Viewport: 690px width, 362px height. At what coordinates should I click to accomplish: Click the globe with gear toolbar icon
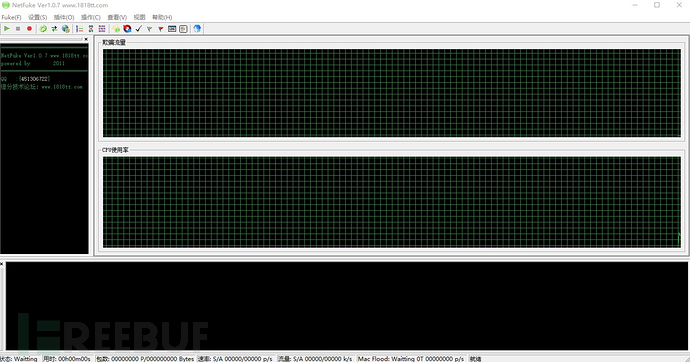[66, 29]
